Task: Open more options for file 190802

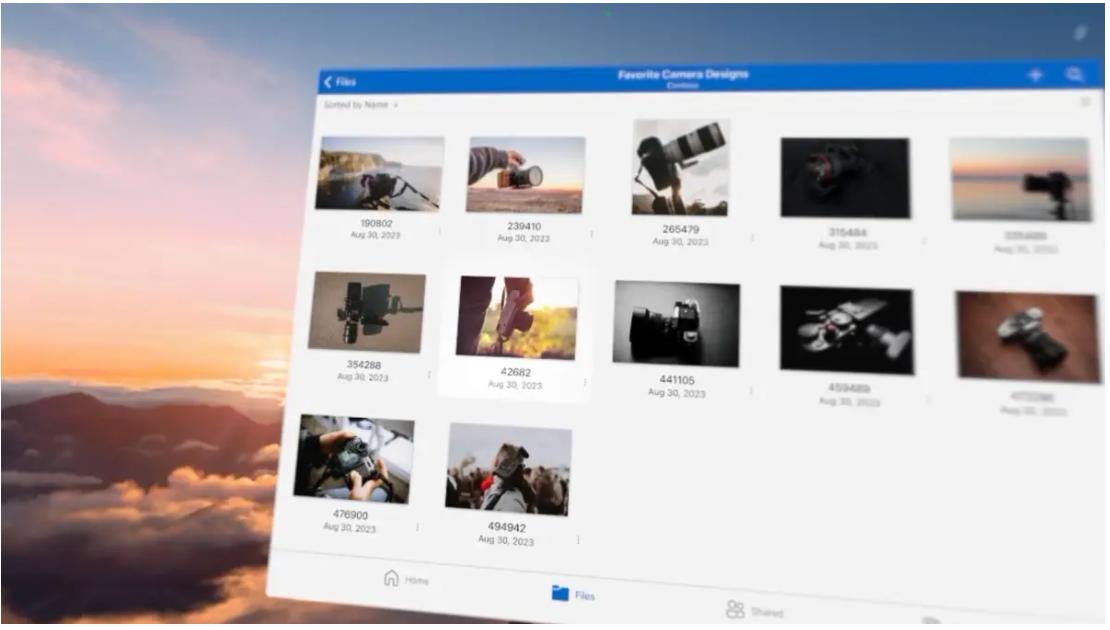Action: coord(440,231)
